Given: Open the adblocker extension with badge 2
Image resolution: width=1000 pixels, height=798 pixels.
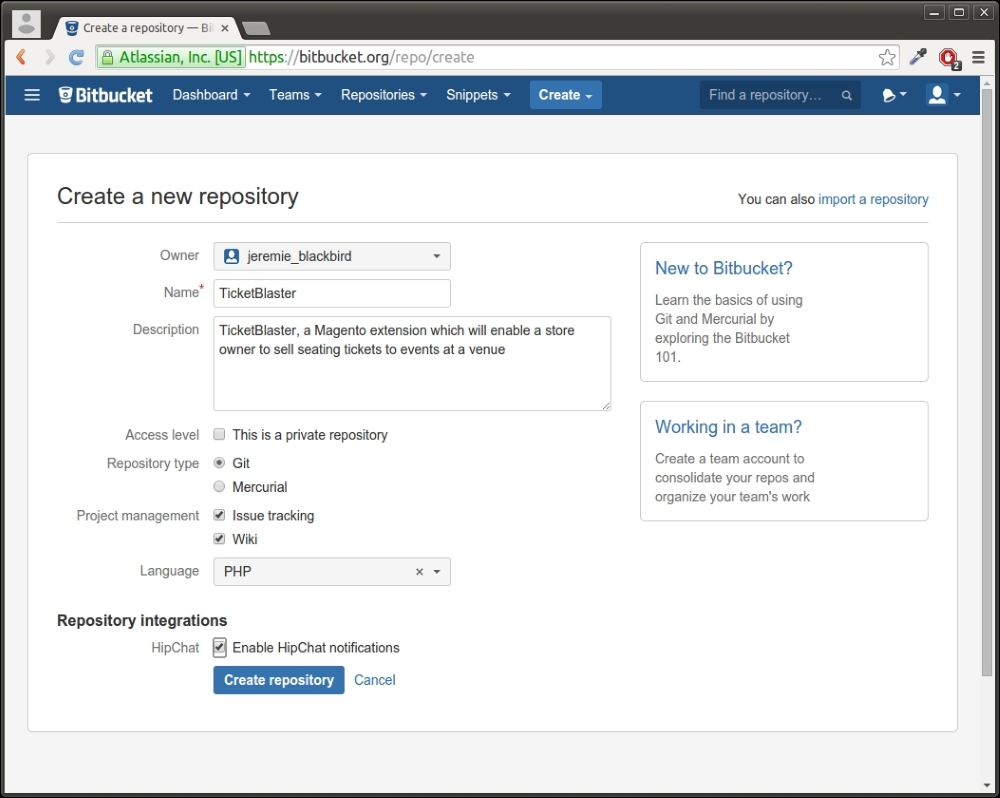Looking at the screenshot, I should coord(948,58).
